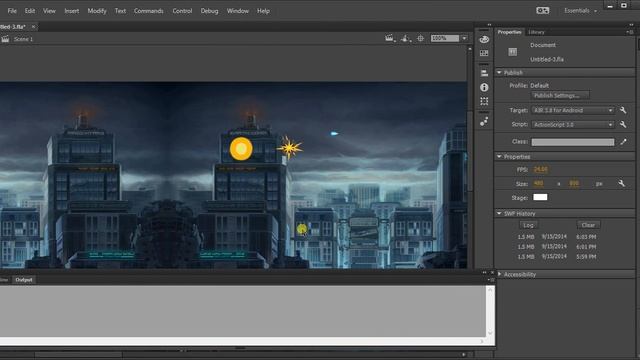Viewport: 640px width, 360px height.
Task: Click the workspace sync icon beside Essentials
Action: [542, 11]
